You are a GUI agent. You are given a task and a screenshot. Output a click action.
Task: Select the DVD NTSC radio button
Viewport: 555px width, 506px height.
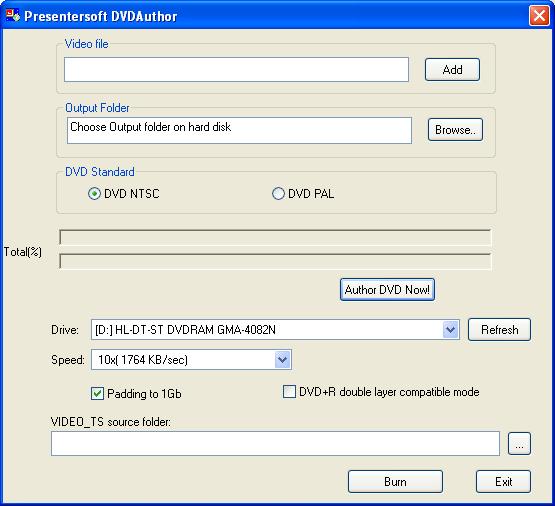click(94, 194)
